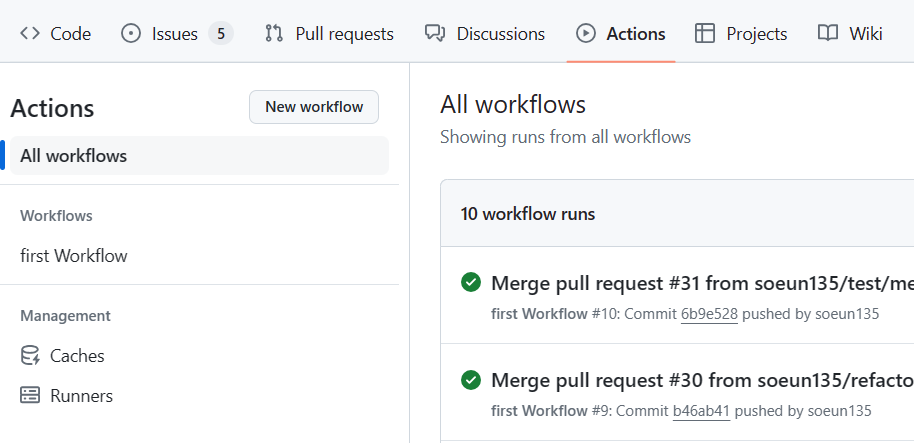The image size is (914, 443).
Task: Open the Code tab
Action: (55, 34)
